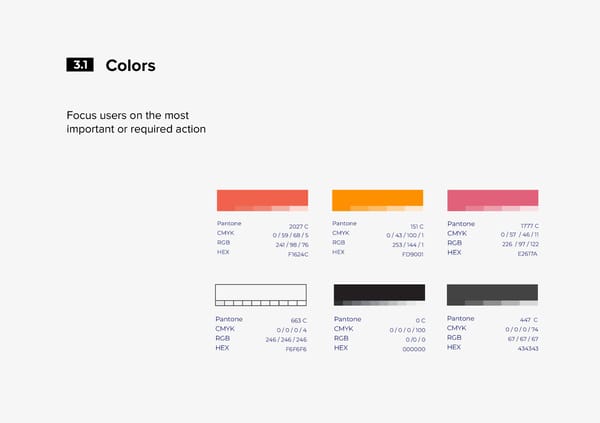Viewport: 600px width, 423px height.
Task: Select the bright orange color swatch
Action: 377,197
